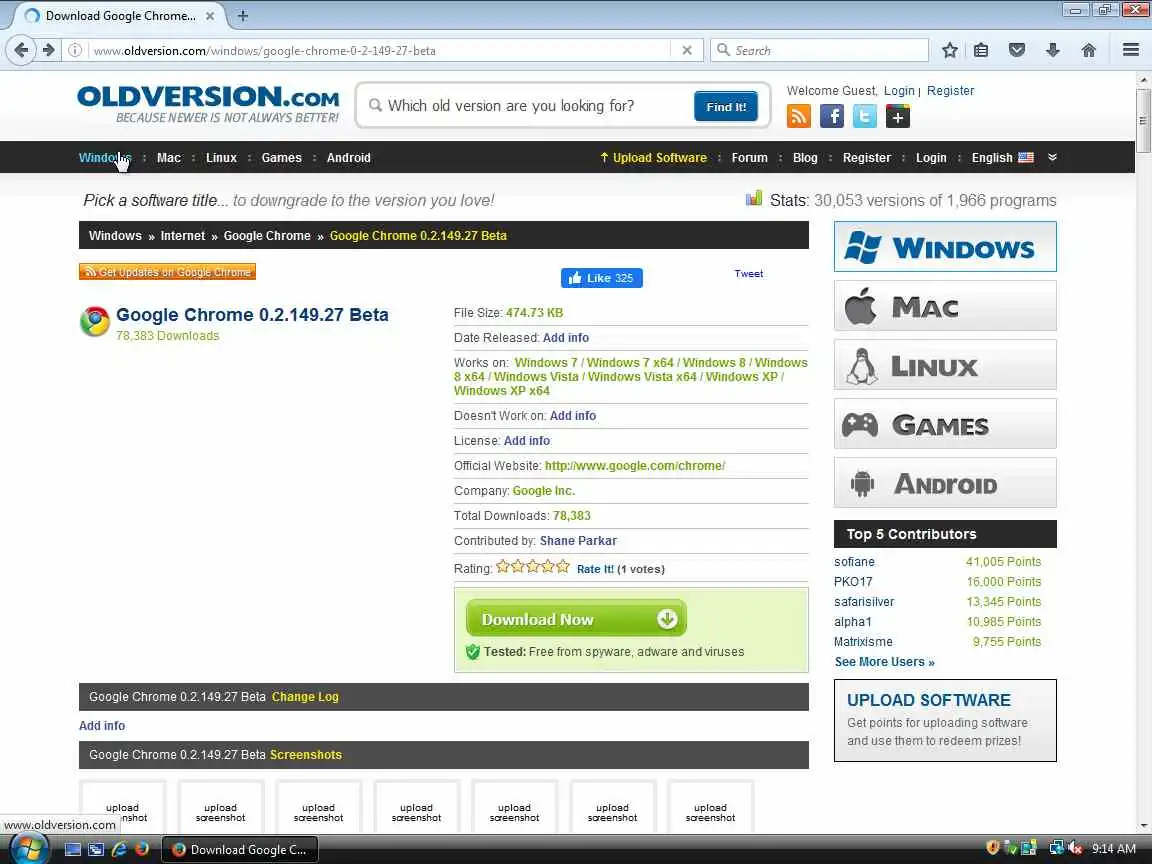Click the volume muted tray icon
Image resolution: width=1152 pixels, height=864 pixels.
coord(1076,849)
